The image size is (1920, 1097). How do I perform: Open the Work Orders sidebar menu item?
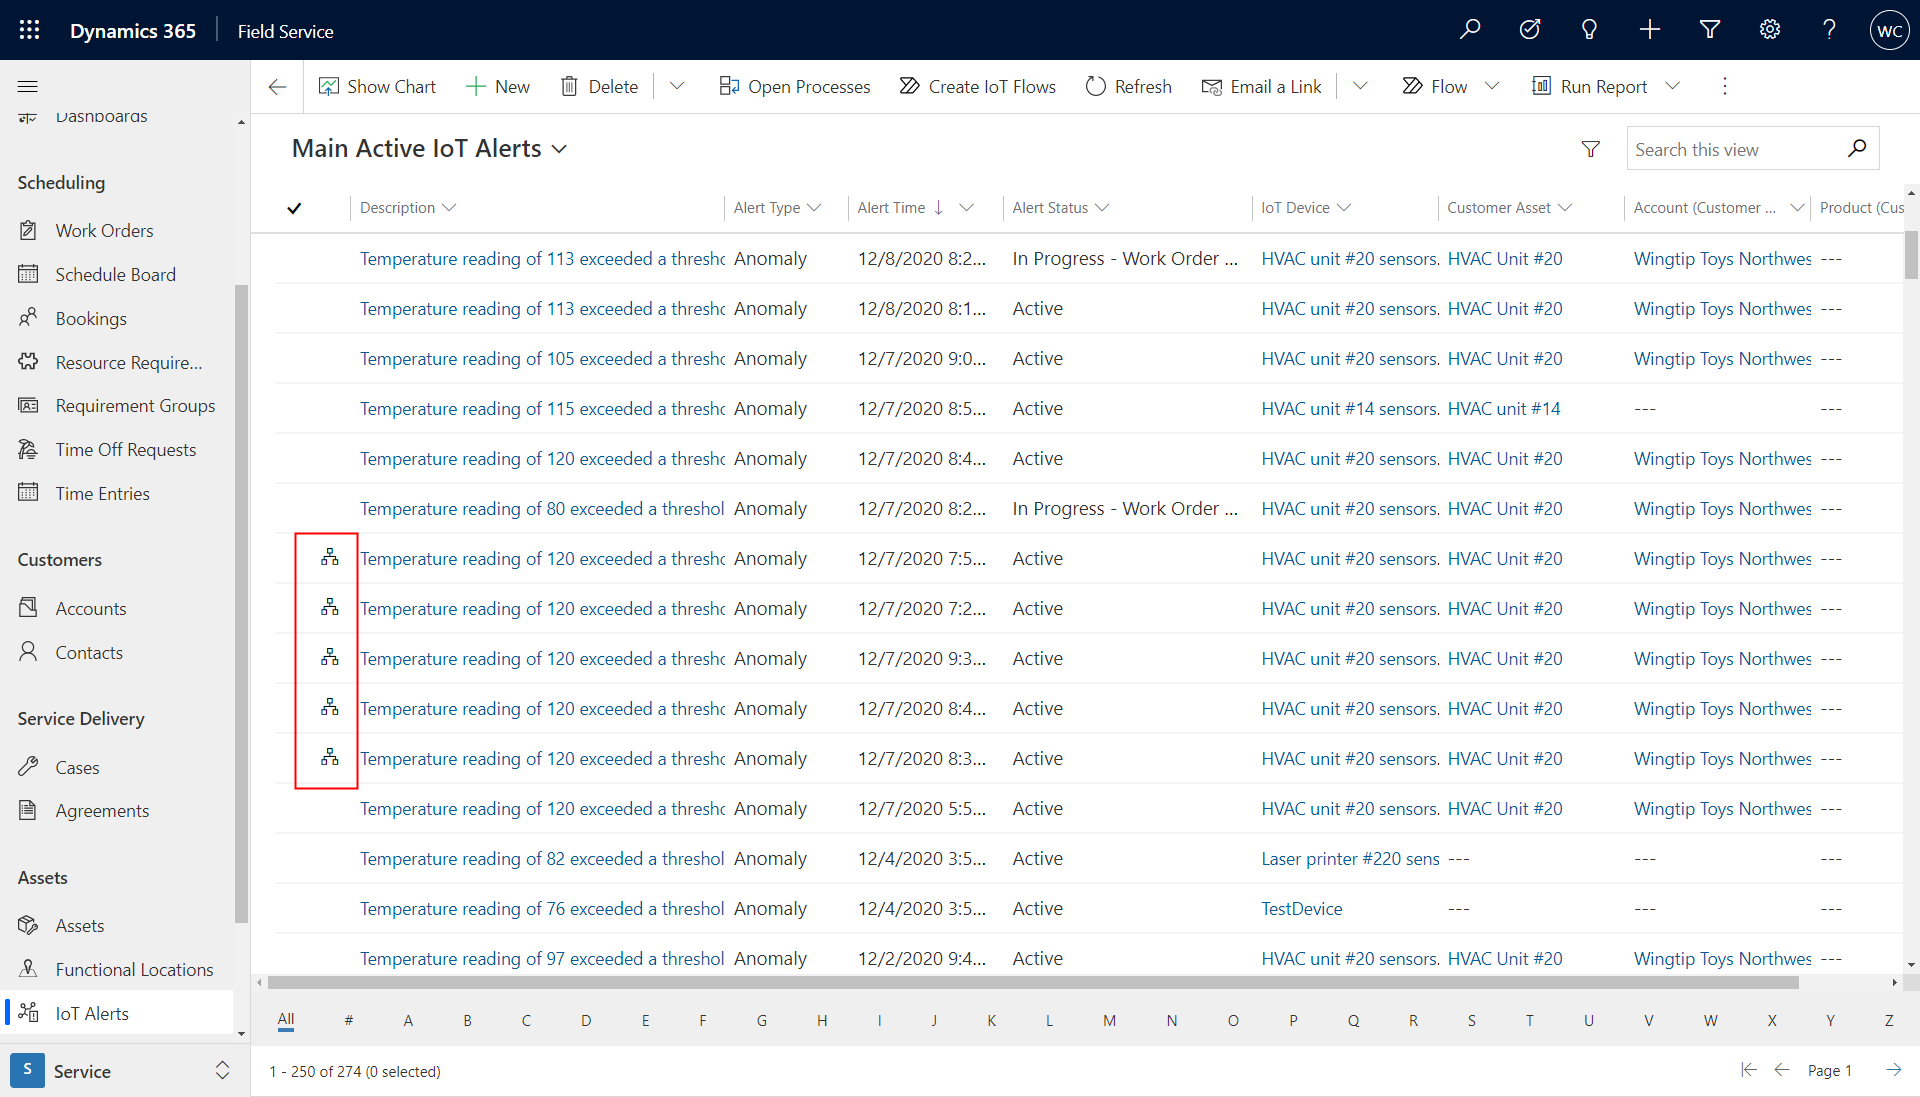coord(104,229)
